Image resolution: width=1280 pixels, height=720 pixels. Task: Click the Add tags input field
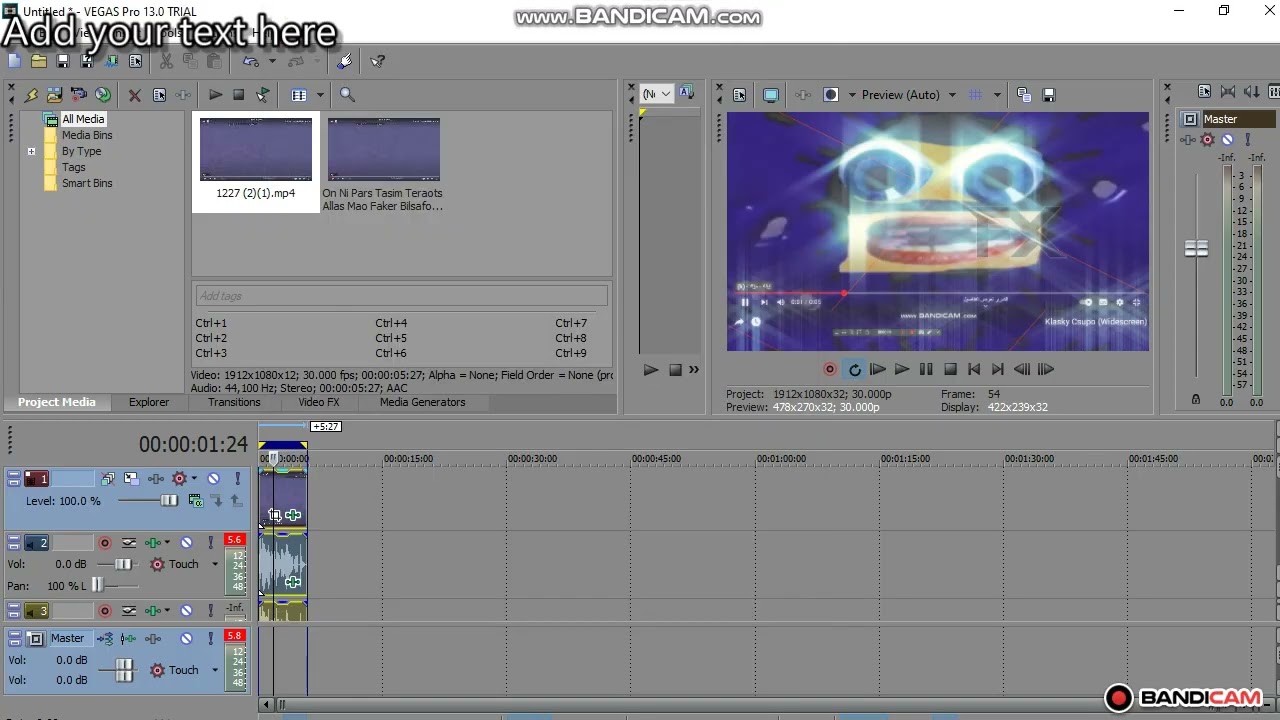pyautogui.click(x=400, y=296)
